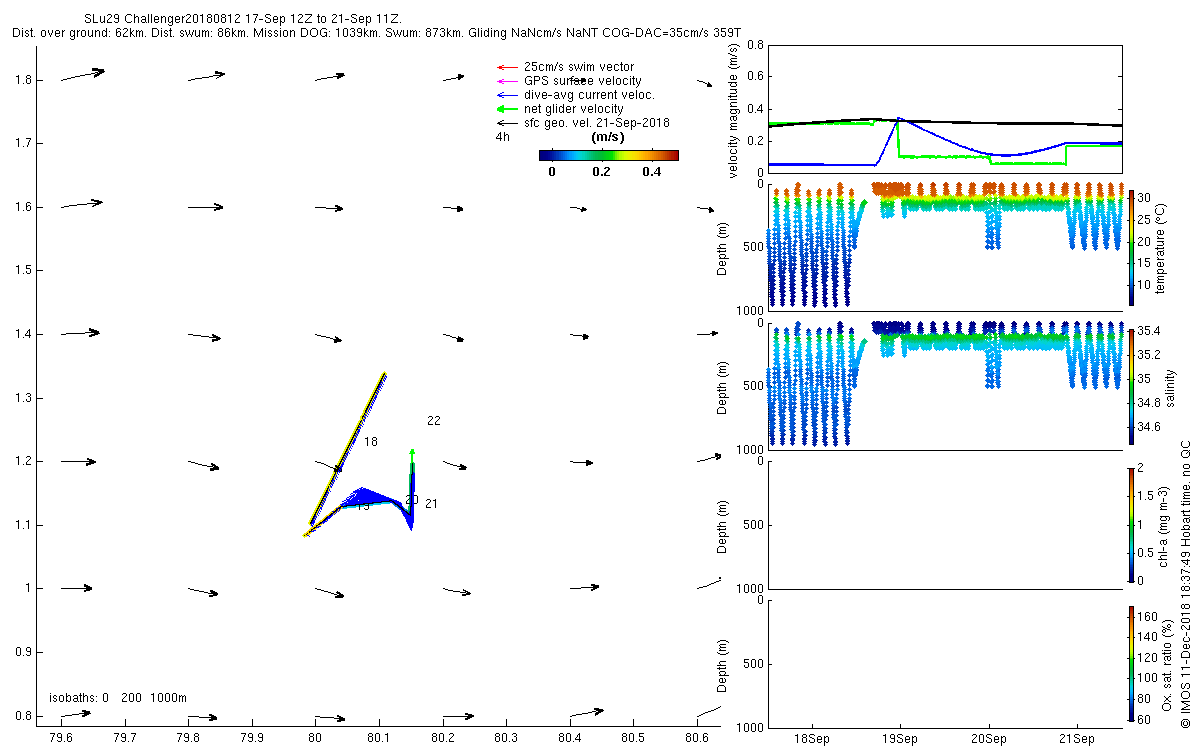Click the '4h' label under the legend
This screenshot has height=750, width=1200.
502,137
